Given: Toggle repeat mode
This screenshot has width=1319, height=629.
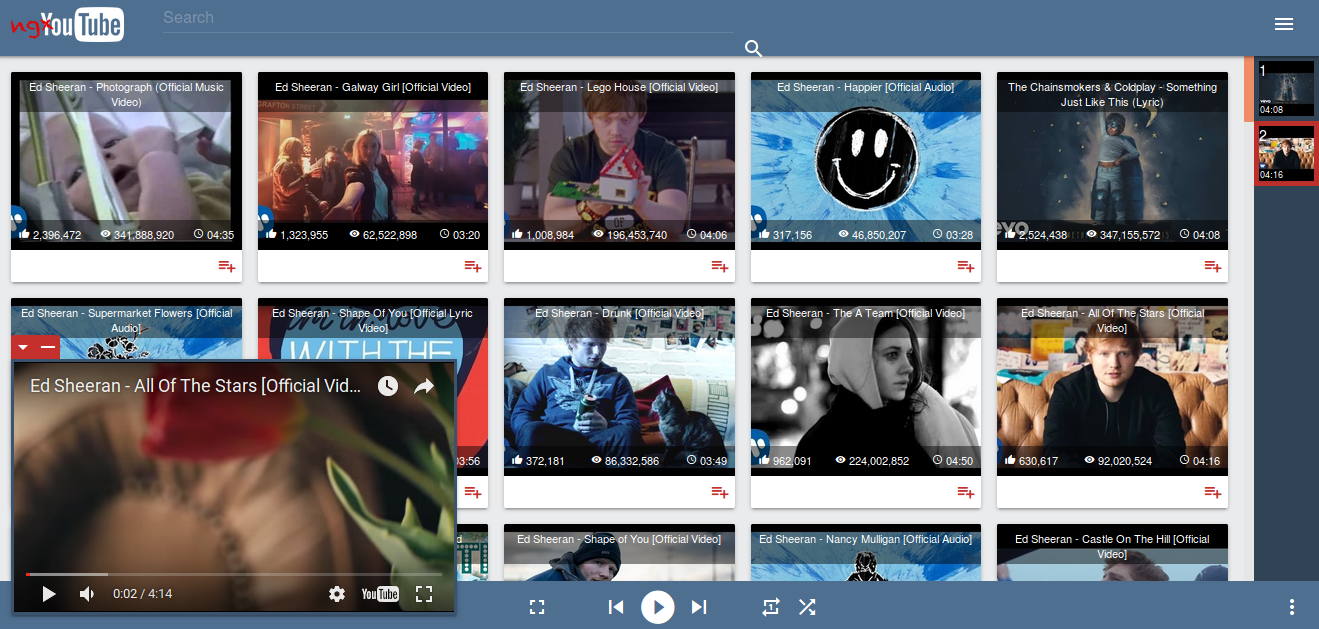Looking at the screenshot, I should [x=770, y=607].
